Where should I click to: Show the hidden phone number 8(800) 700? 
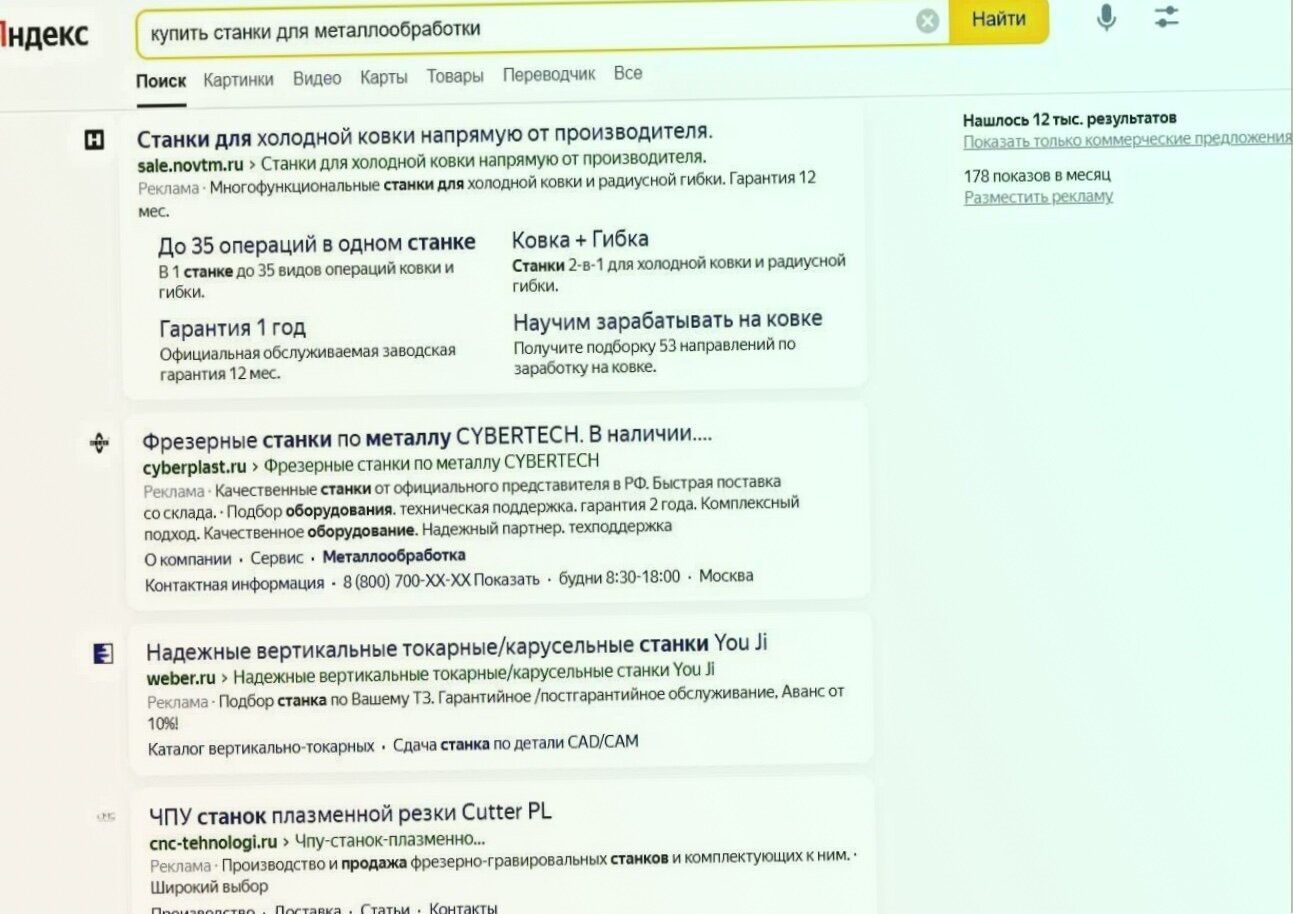[x=441, y=580]
